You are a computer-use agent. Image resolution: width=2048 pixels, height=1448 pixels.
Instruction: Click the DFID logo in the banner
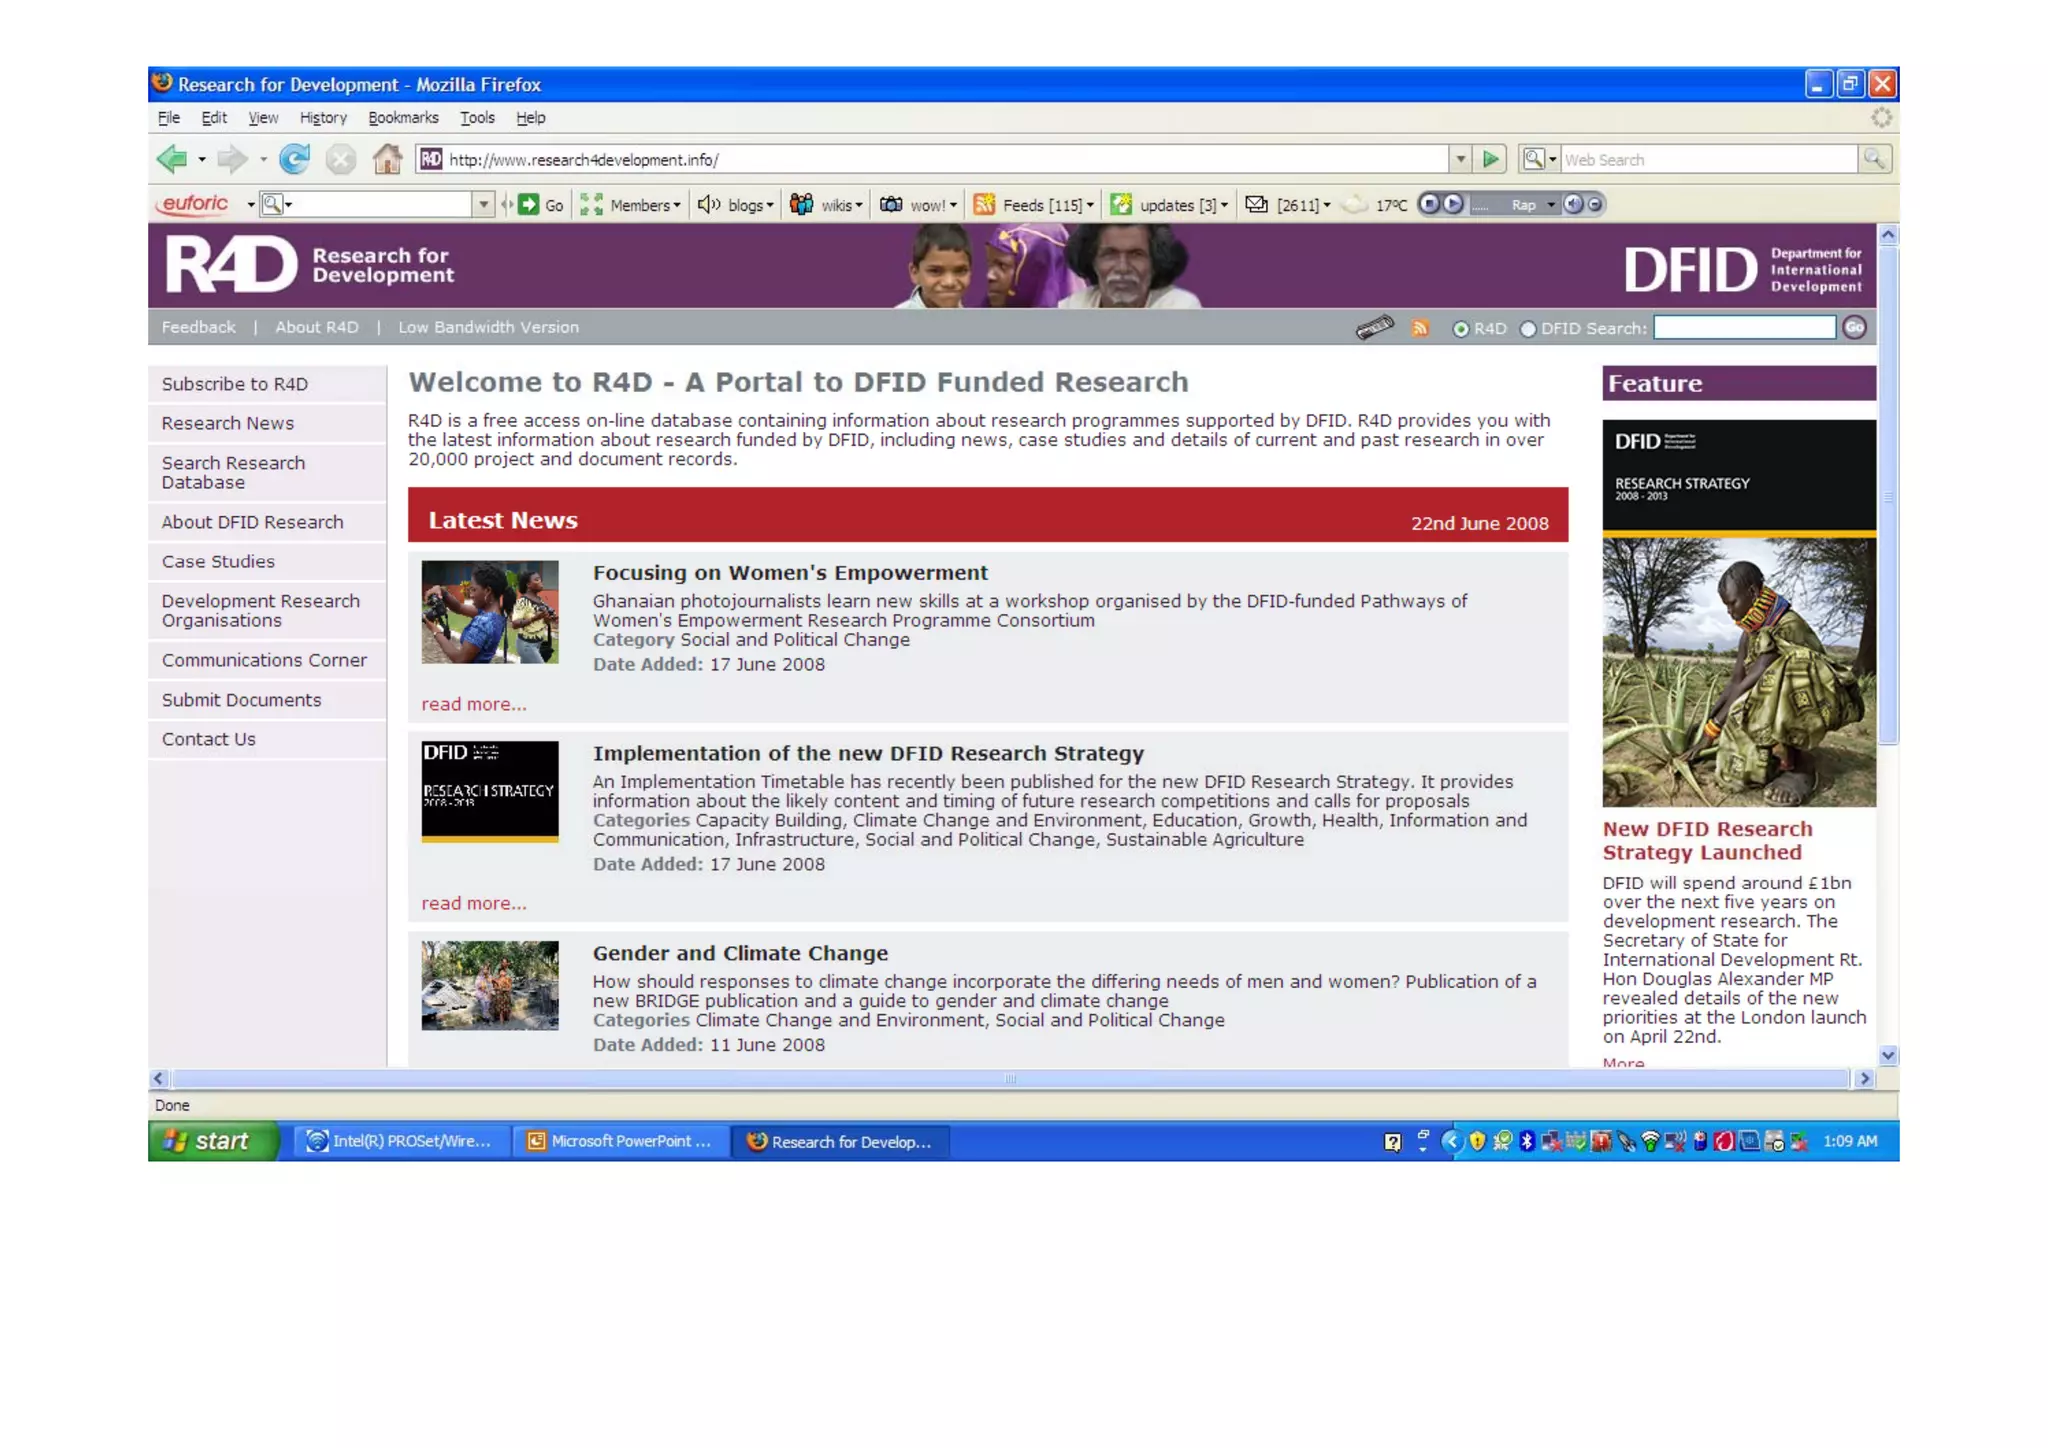click(1743, 270)
